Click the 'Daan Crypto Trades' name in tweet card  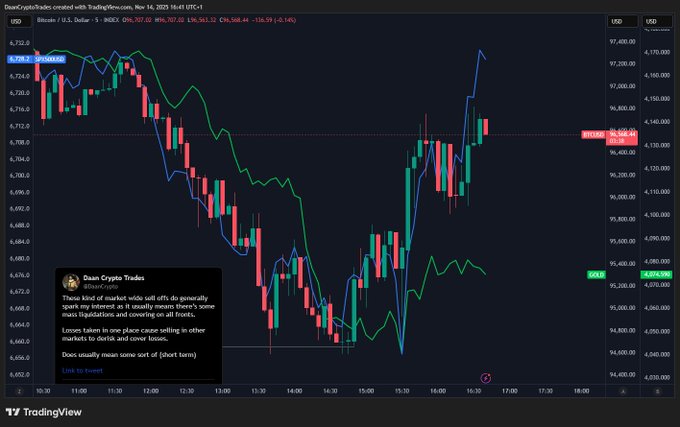click(x=114, y=278)
